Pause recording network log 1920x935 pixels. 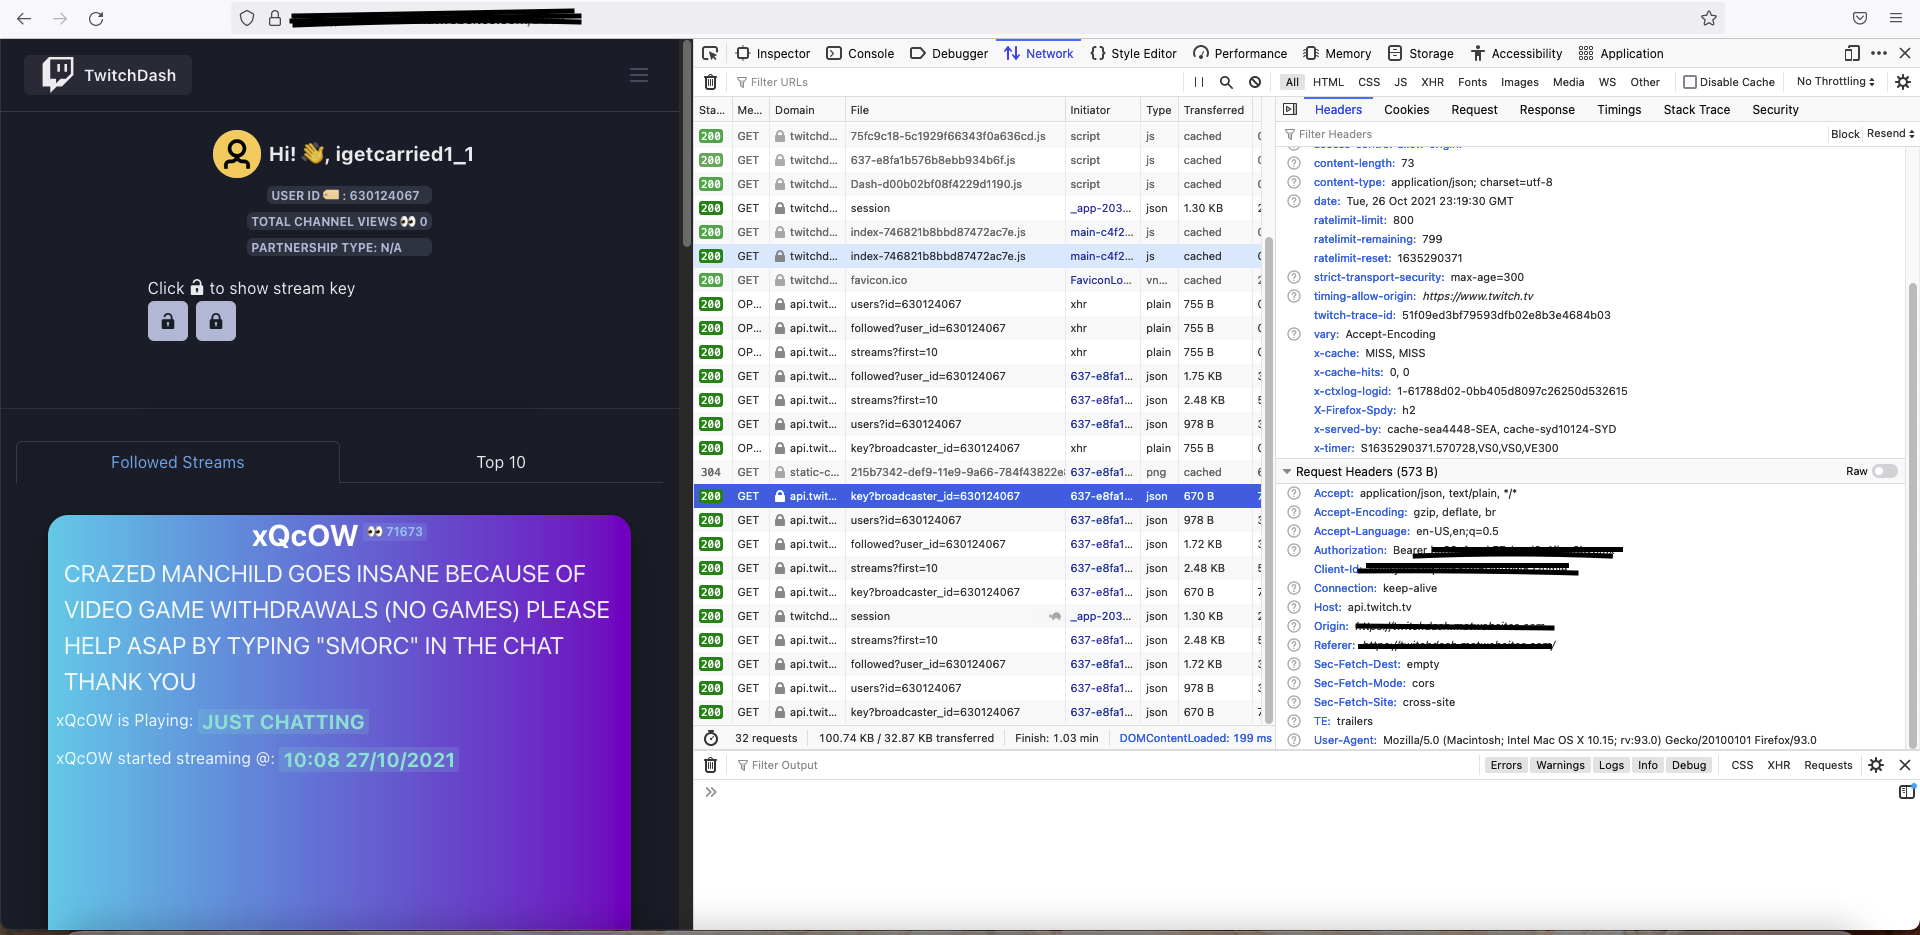coord(1199,82)
